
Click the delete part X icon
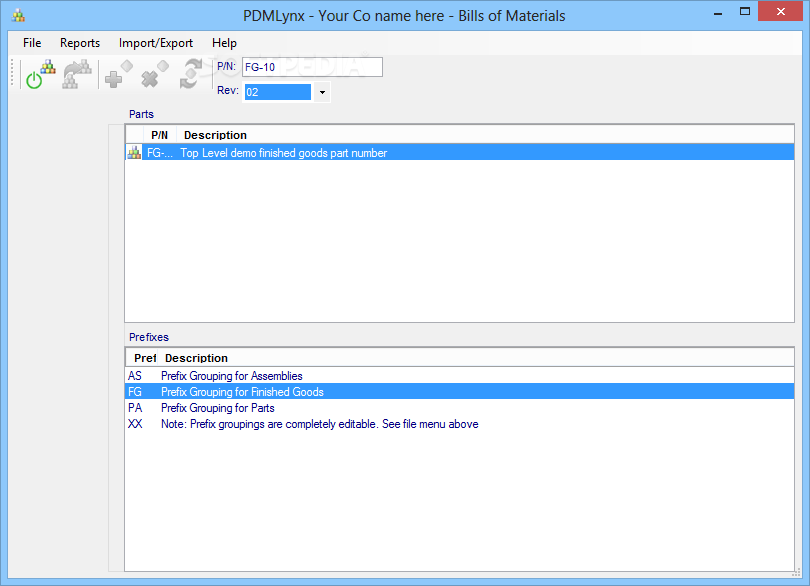pyautogui.click(x=155, y=74)
